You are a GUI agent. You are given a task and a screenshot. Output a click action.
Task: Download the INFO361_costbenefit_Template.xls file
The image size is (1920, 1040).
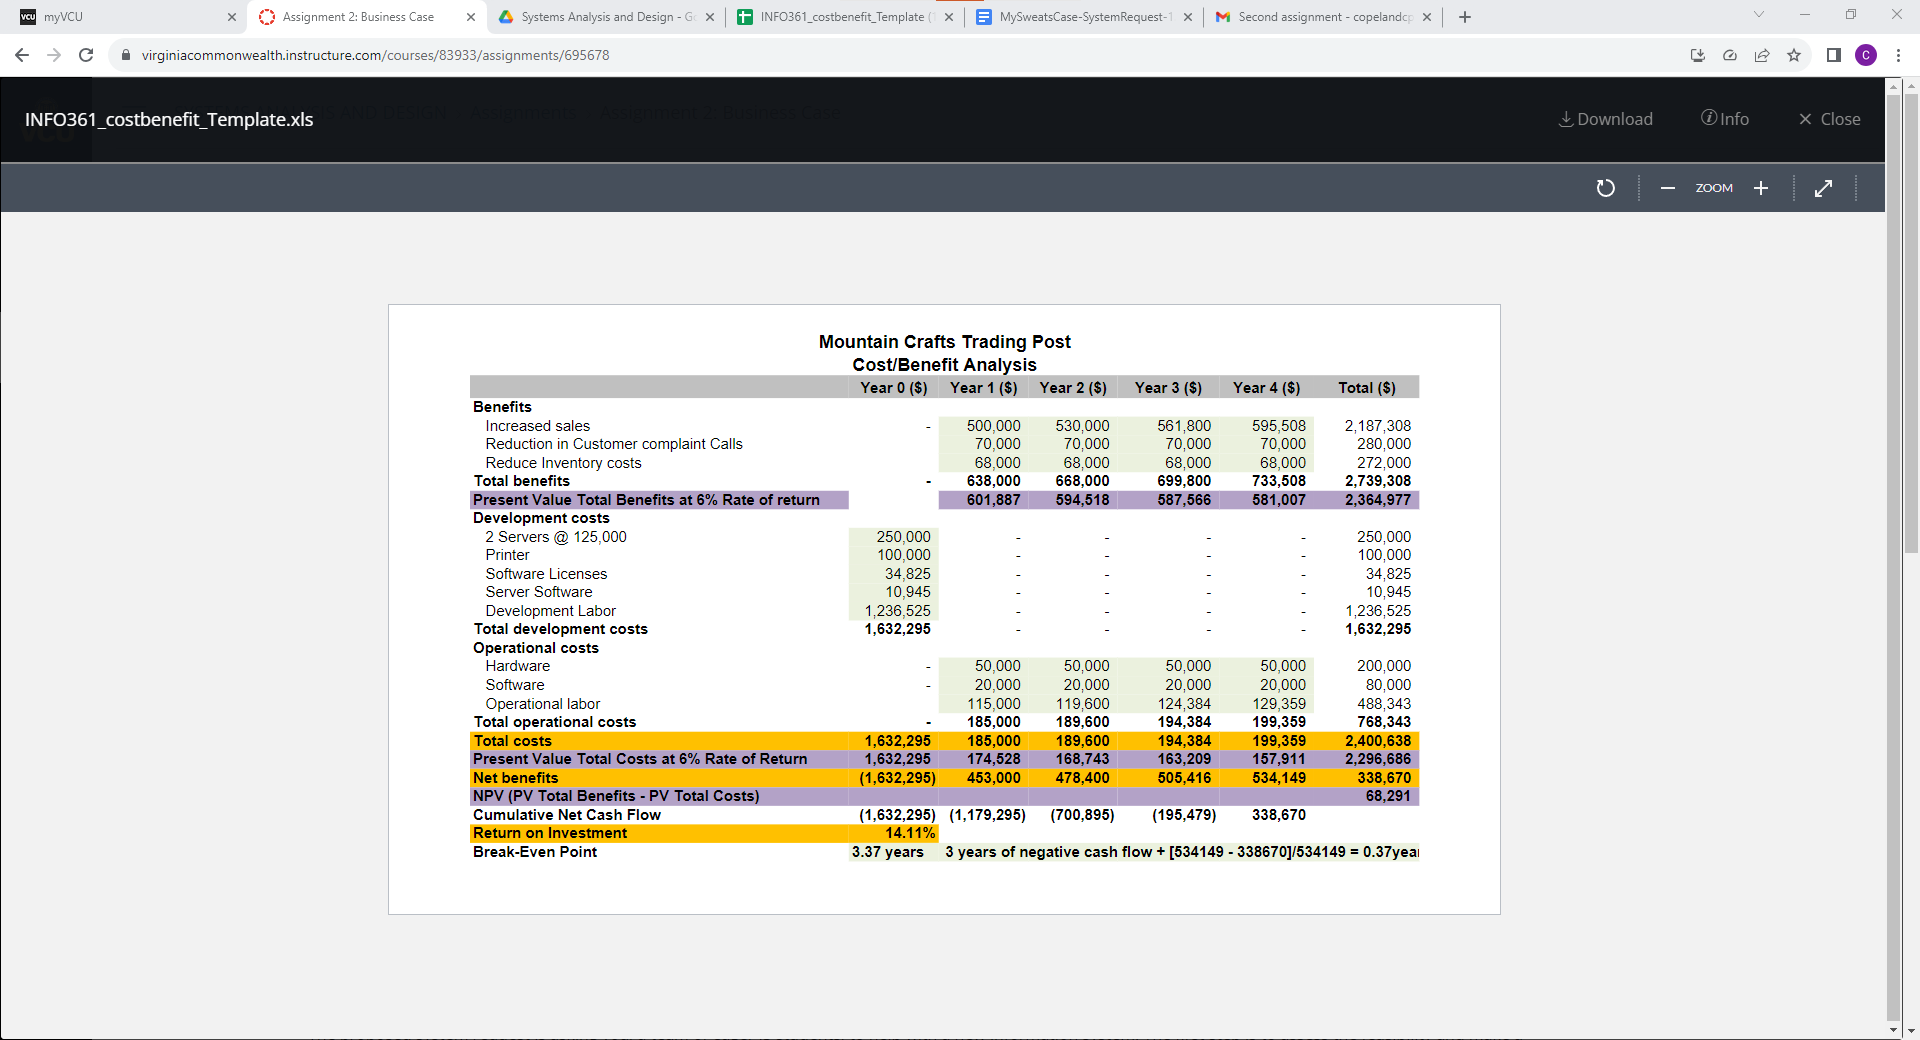coord(1605,119)
